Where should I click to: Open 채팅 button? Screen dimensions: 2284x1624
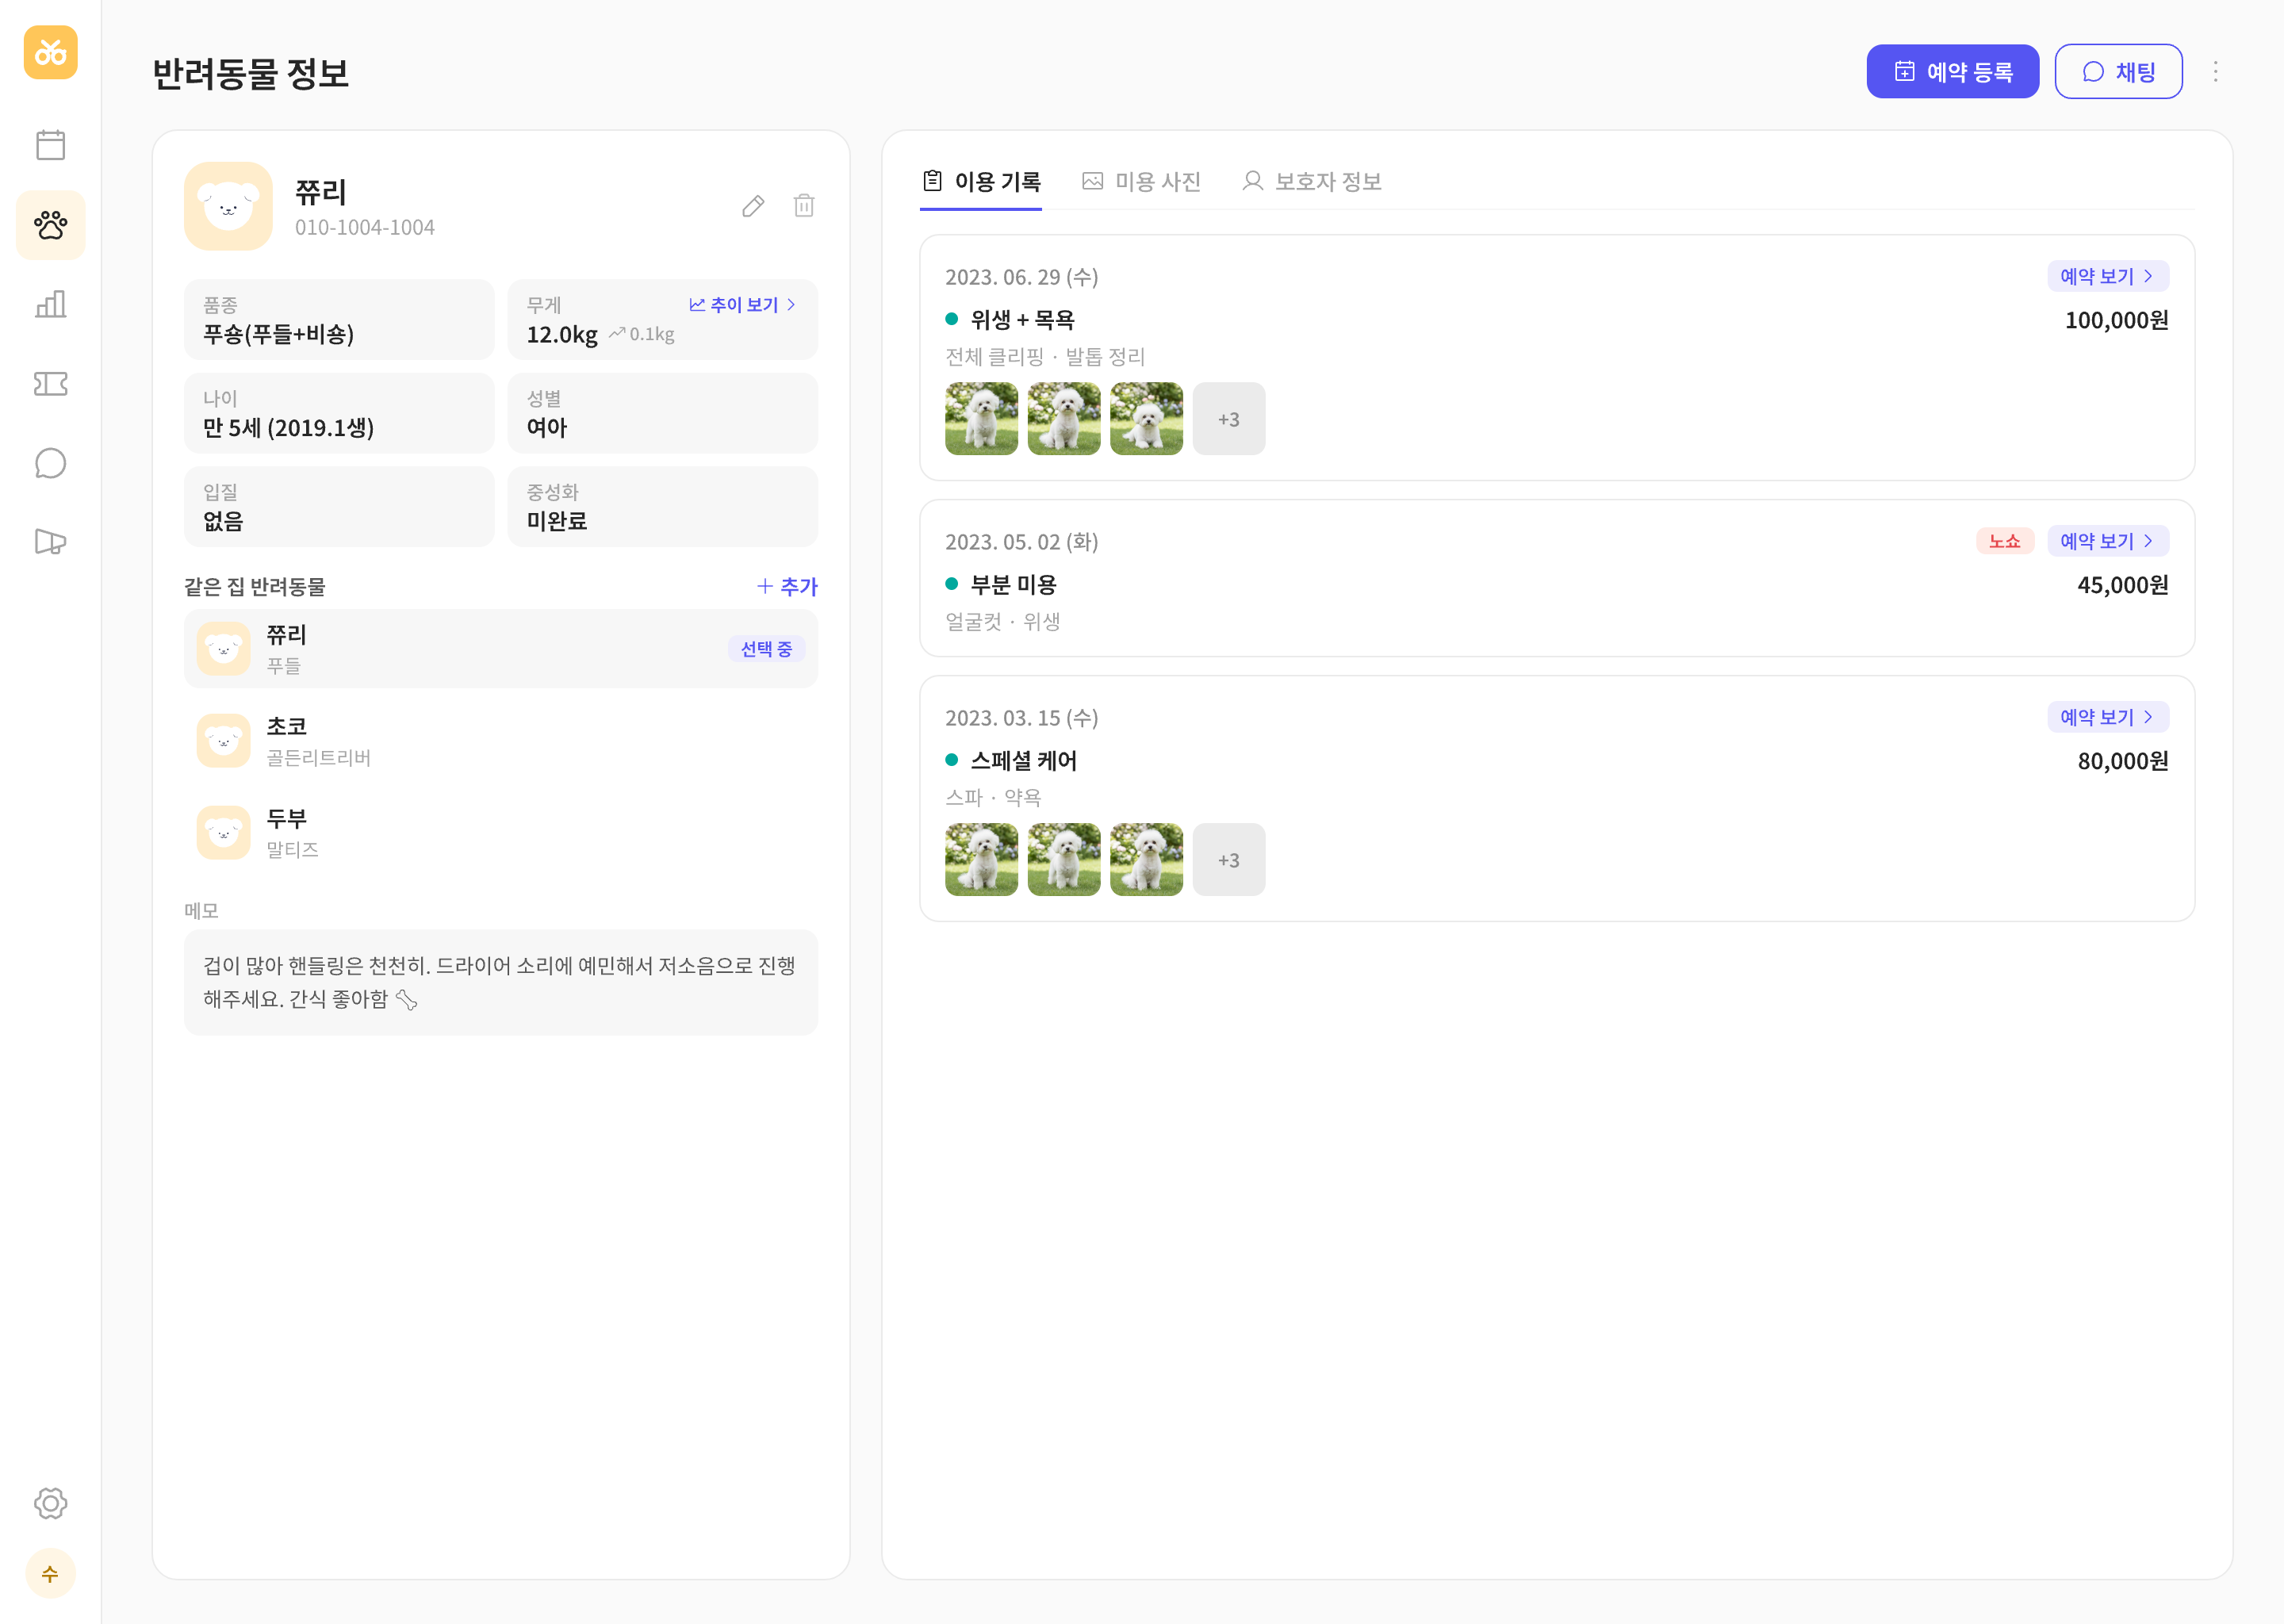(2118, 71)
